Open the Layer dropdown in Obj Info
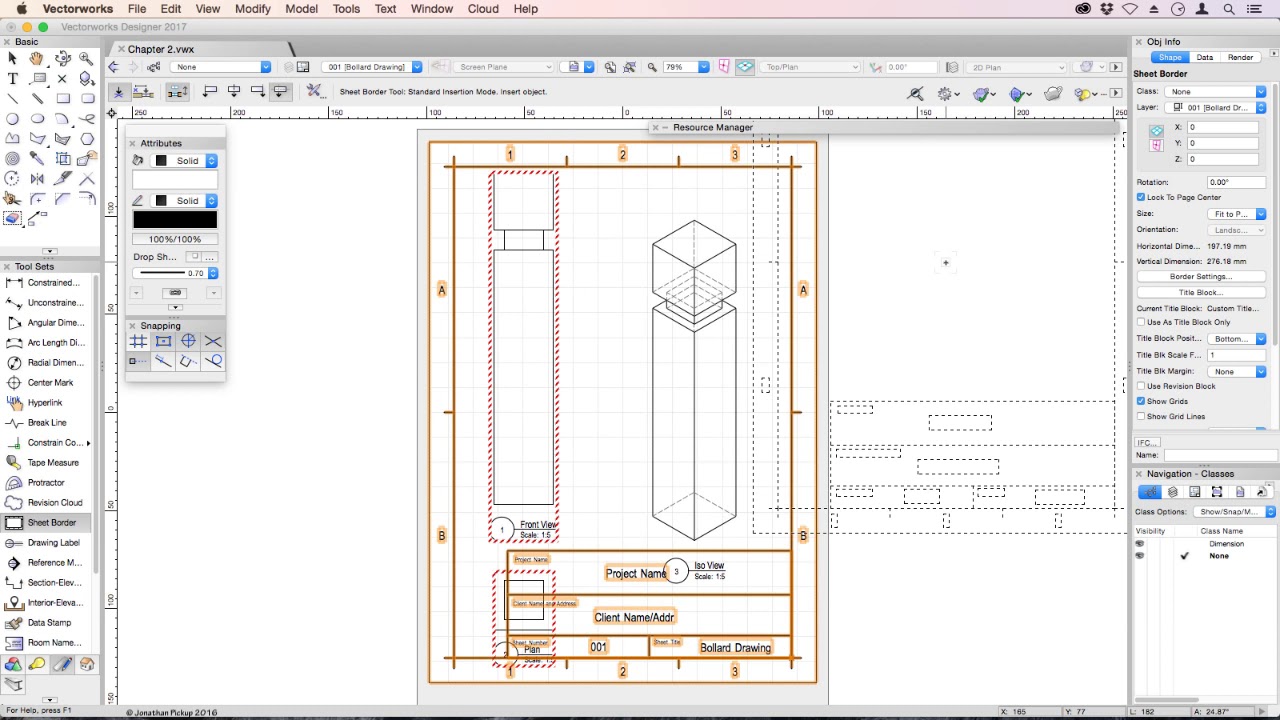This screenshot has height=720, width=1280. pos(1217,107)
